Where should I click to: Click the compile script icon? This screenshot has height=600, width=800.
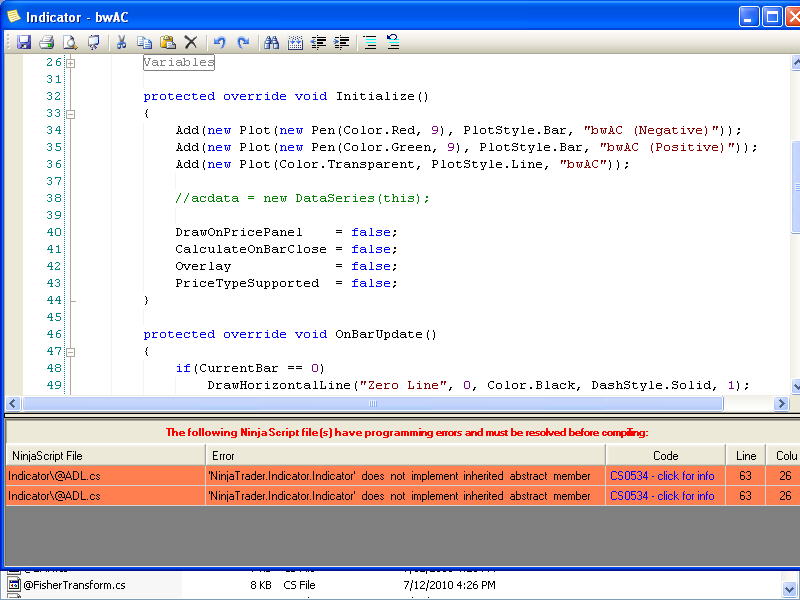click(x=94, y=42)
